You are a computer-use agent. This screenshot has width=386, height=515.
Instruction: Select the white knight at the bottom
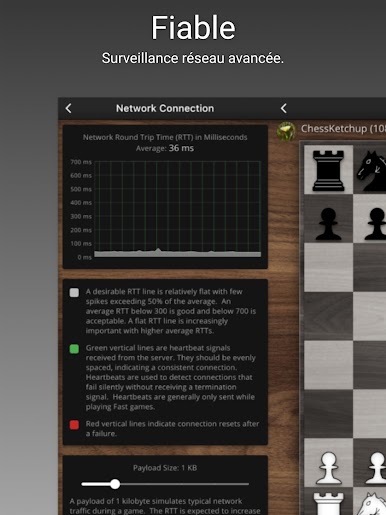372,504
